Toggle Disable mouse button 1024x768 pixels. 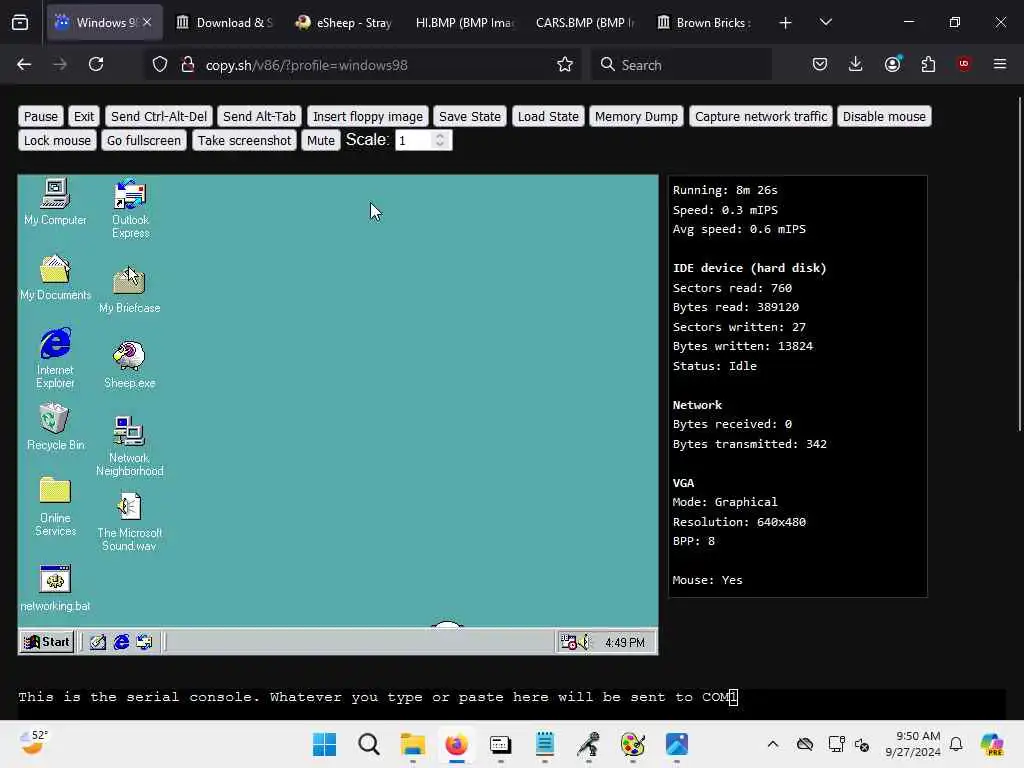(x=884, y=116)
